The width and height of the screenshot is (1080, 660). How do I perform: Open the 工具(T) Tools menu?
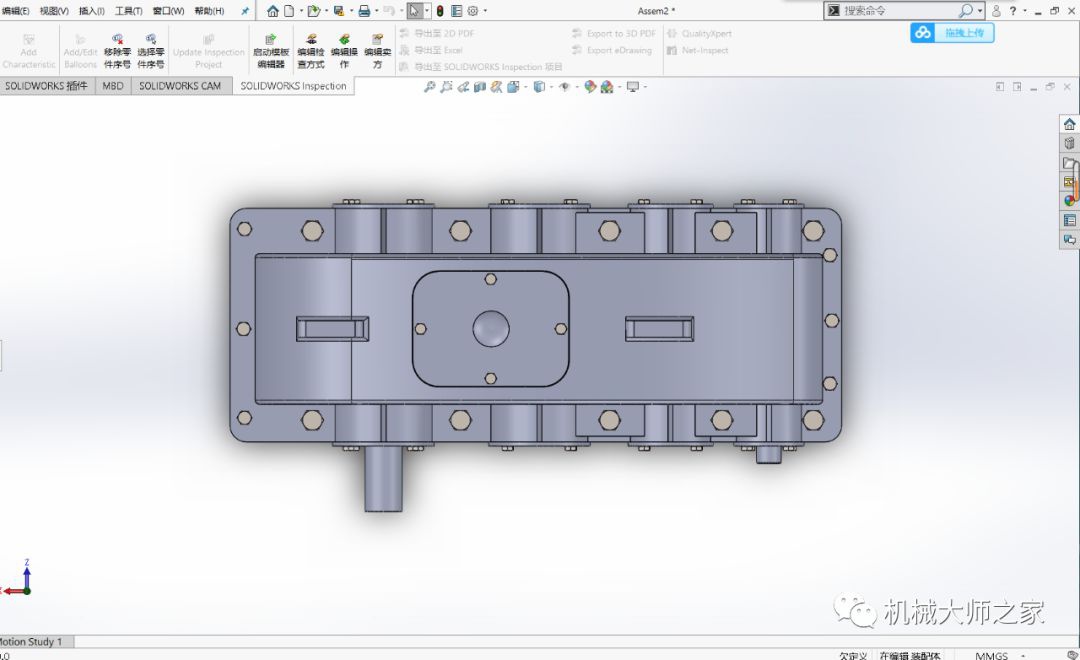(x=128, y=11)
